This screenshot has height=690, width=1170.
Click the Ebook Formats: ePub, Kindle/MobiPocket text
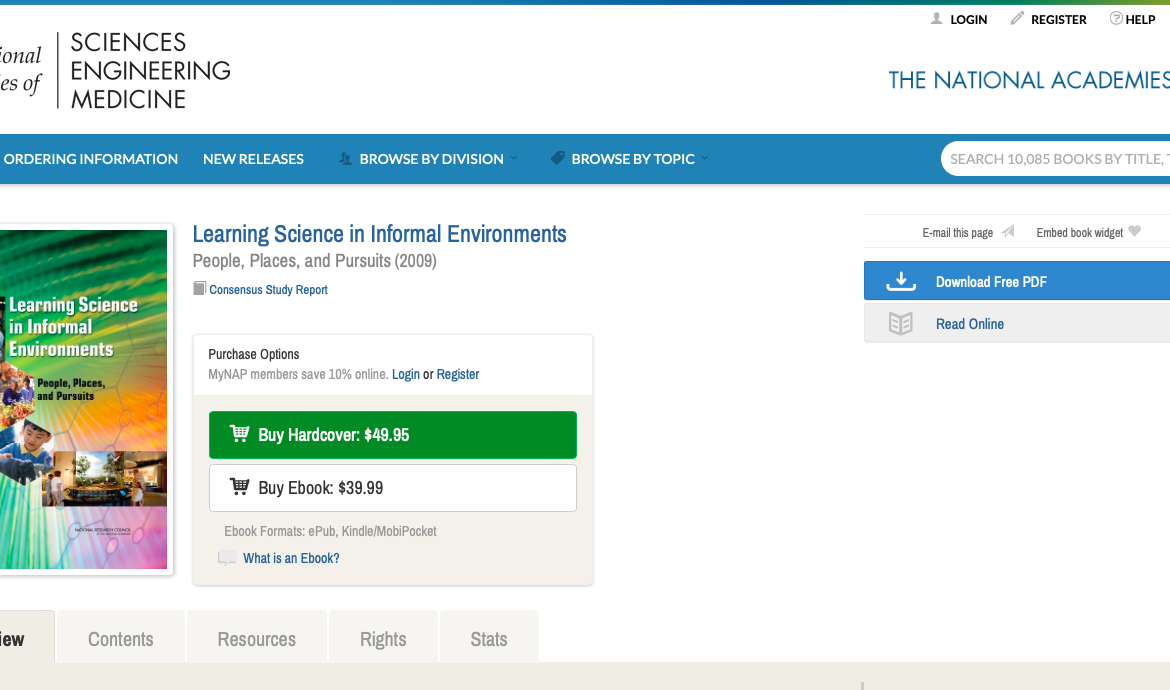tap(330, 531)
